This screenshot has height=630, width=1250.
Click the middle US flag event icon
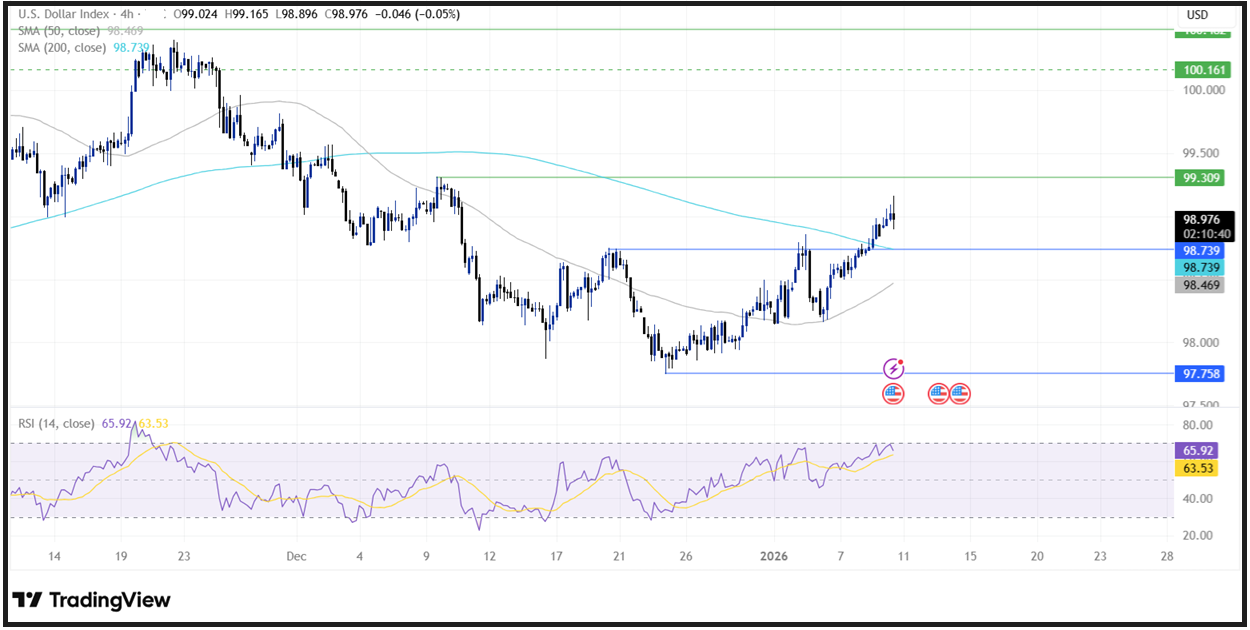coord(937,393)
